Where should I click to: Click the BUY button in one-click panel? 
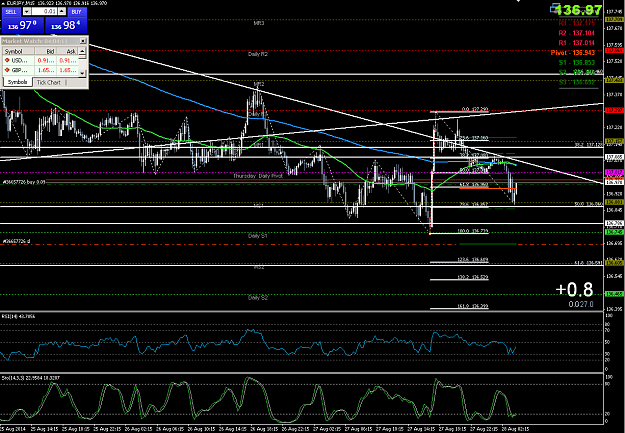[77, 12]
